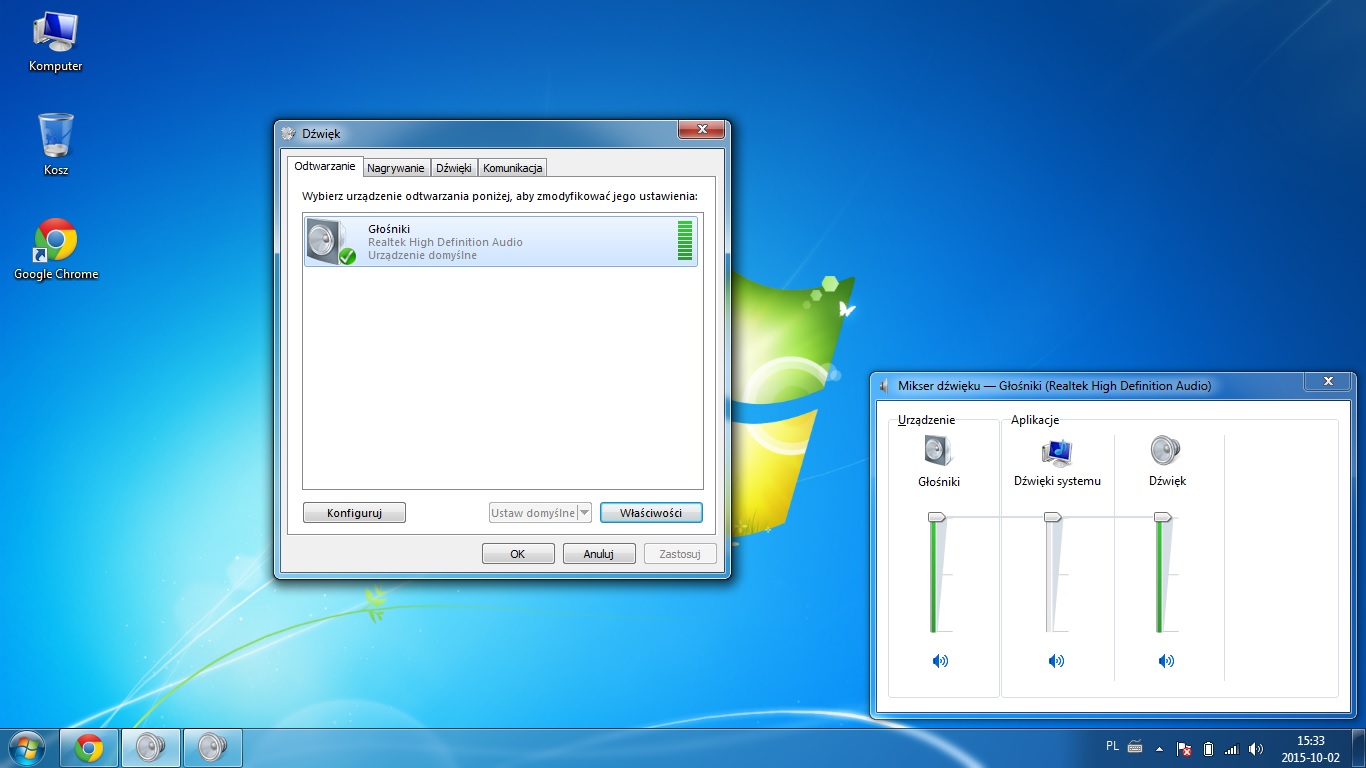
Task: Click the network signal tray icon
Action: [x=1232, y=748]
